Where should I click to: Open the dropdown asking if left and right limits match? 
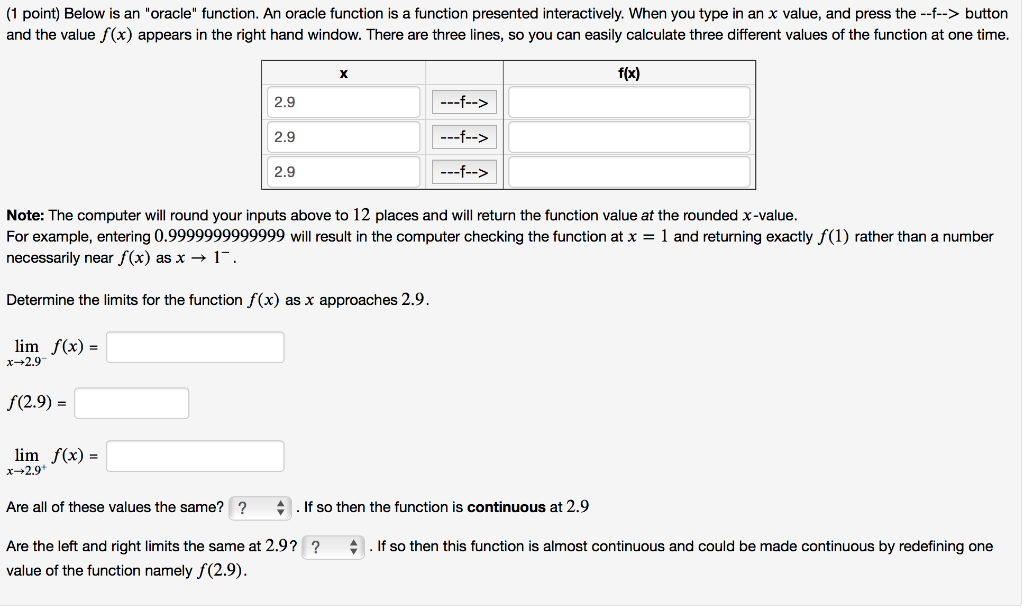[333, 547]
